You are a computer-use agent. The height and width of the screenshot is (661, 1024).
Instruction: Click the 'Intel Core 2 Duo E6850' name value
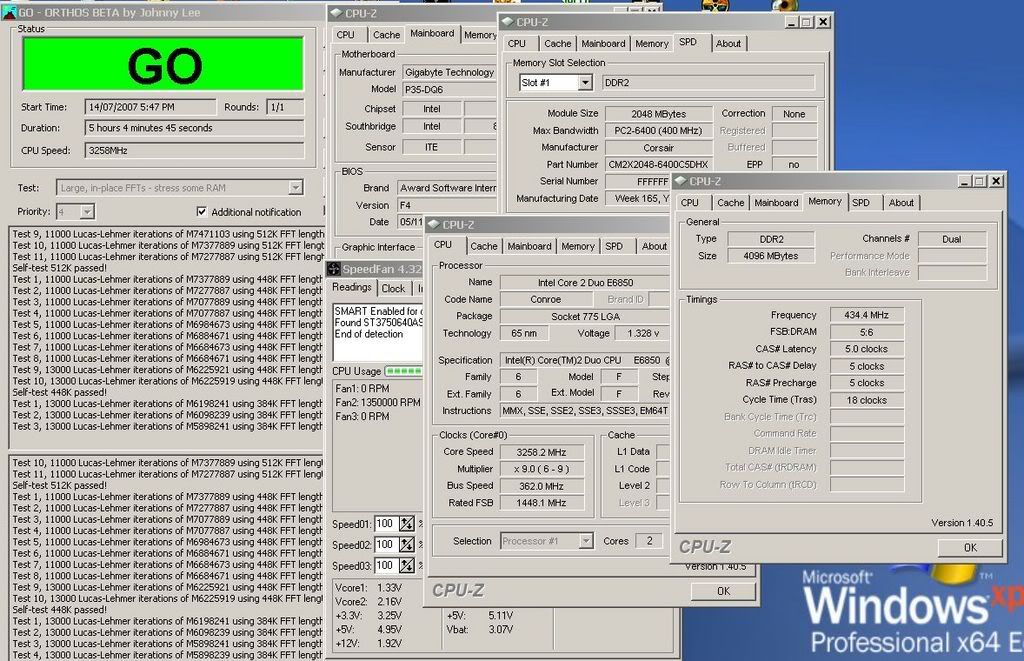pyautogui.click(x=585, y=283)
